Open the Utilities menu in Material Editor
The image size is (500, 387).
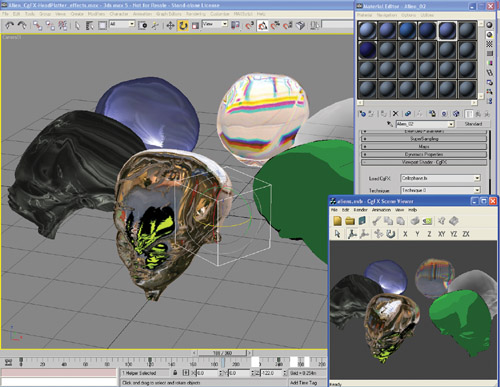point(427,15)
